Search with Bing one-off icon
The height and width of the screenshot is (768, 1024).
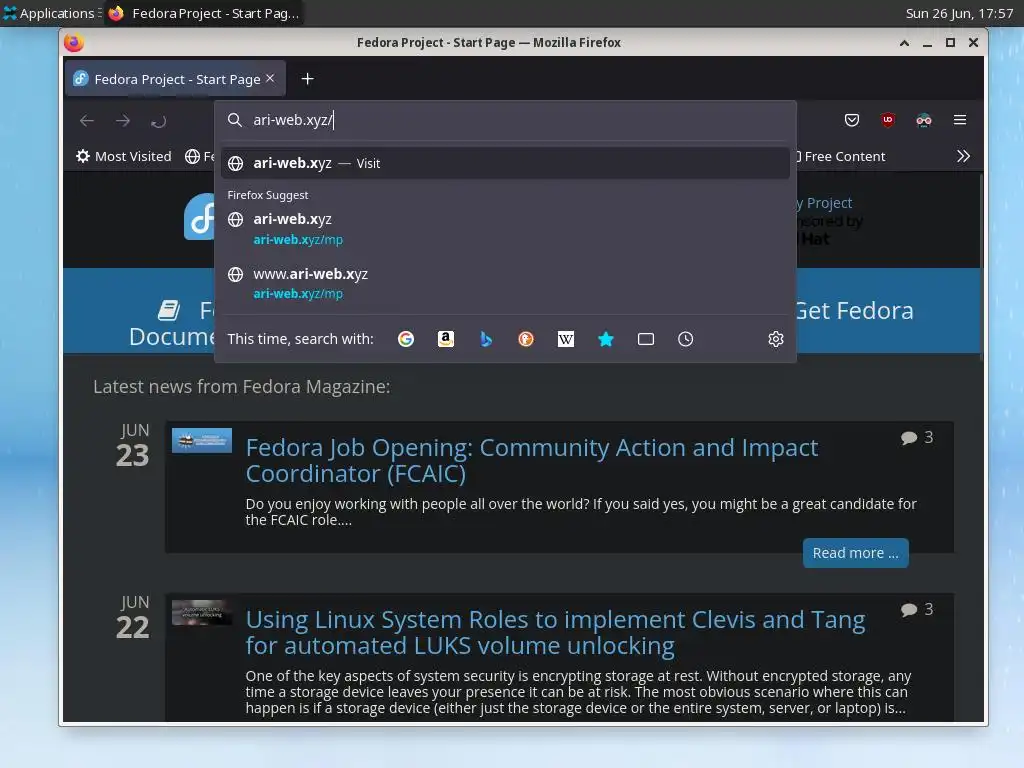pyautogui.click(x=486, y=339)
